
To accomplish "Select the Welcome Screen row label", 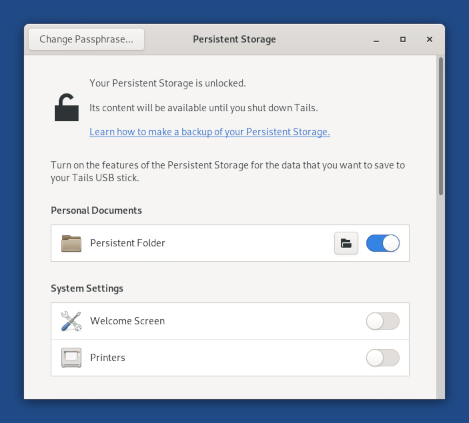I will [127, 321].
